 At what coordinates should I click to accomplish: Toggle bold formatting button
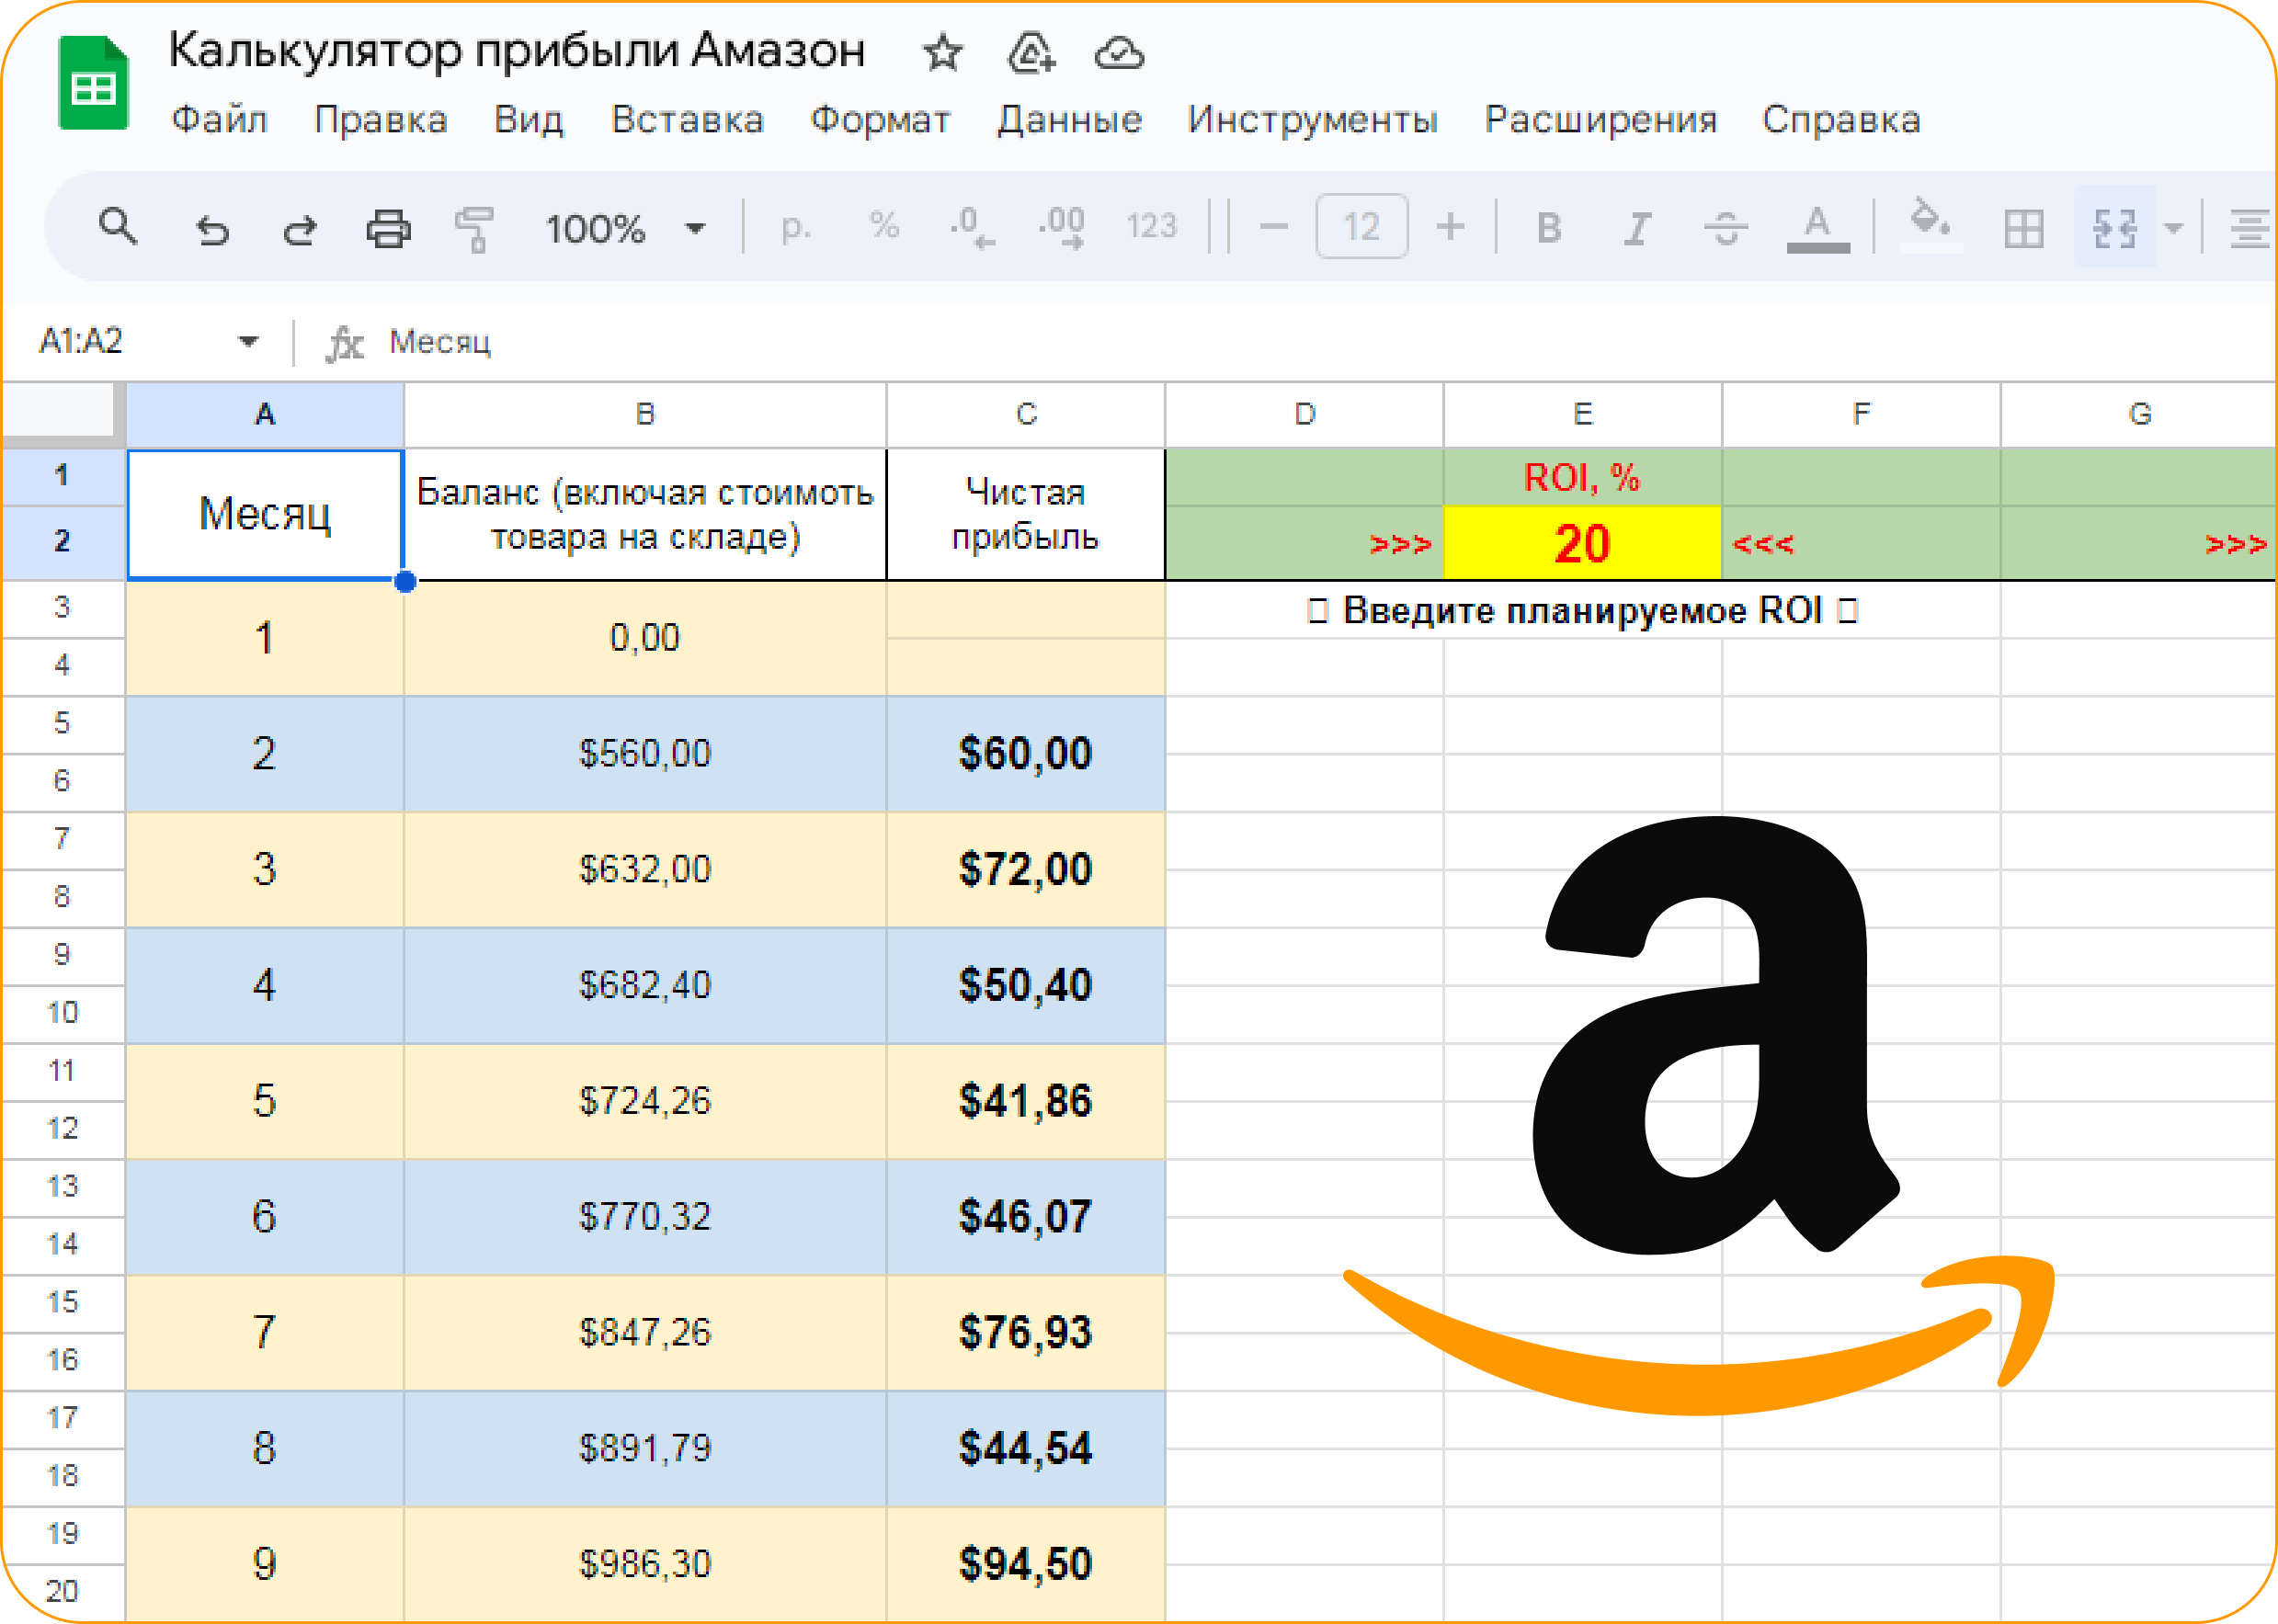point(1548,229)
